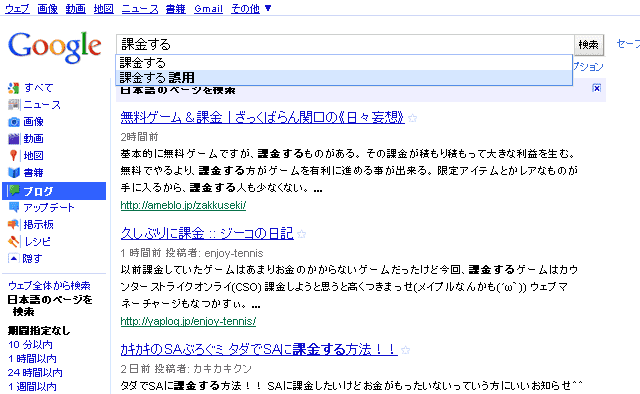The height and width of the screenshot is (394, 640).
Task: Select アップデート filter label
Action: tap(49, 207)
